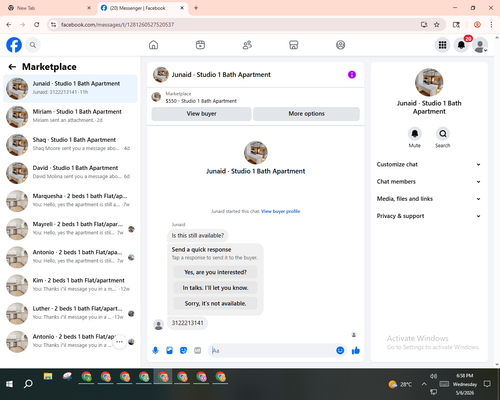Open the Marquesha - 2 beds chat
The width and height of the screenshot is (500, 400).
tap(70, 201)
